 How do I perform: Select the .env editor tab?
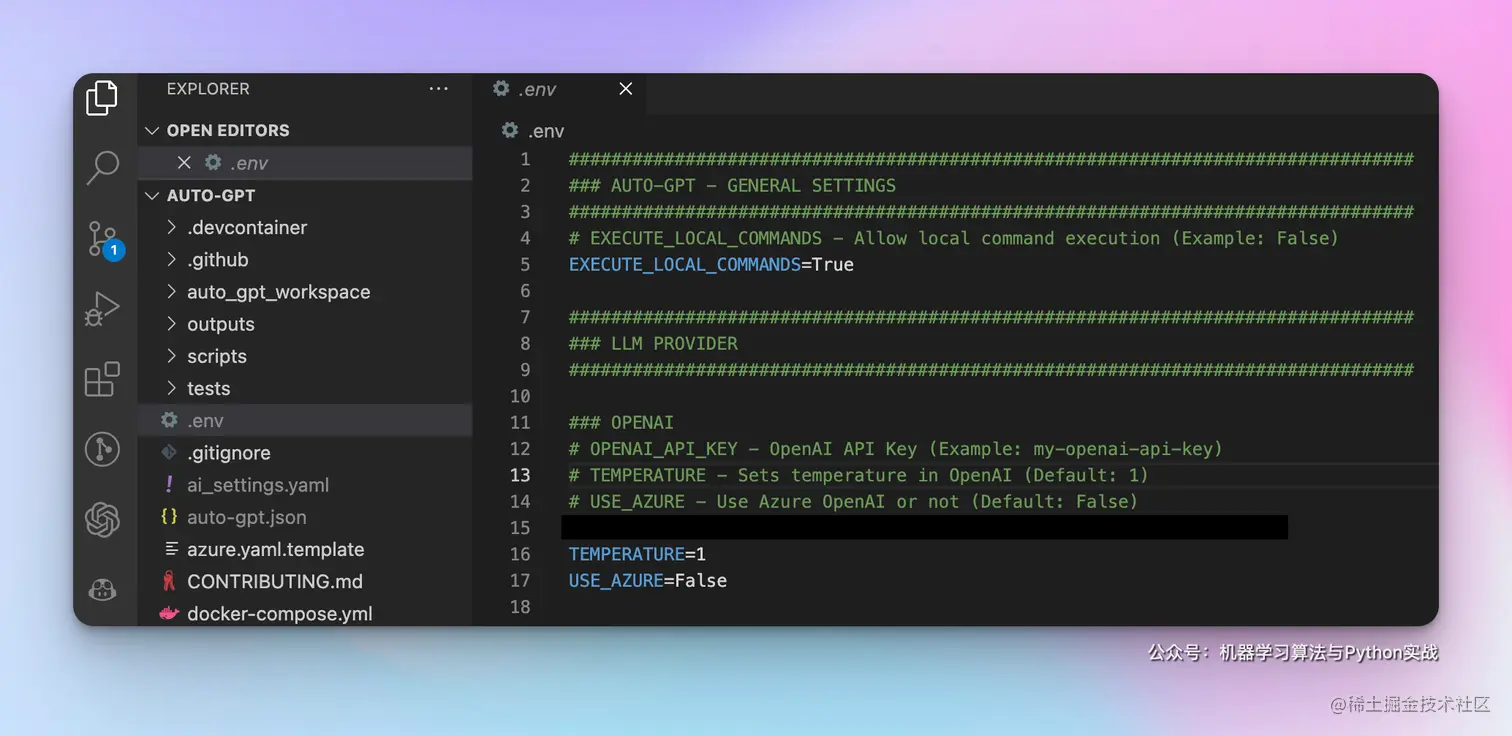coord(561,89)
